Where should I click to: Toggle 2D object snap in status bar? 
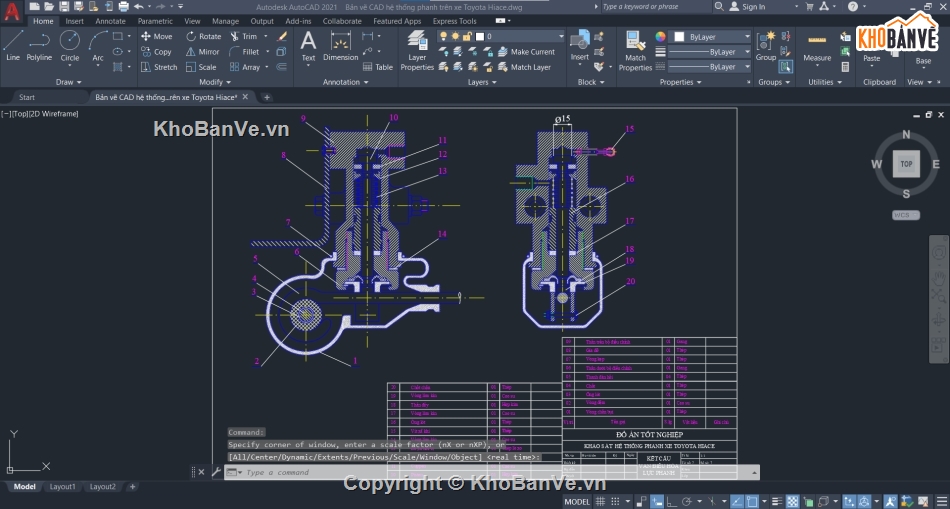[752, 501]
